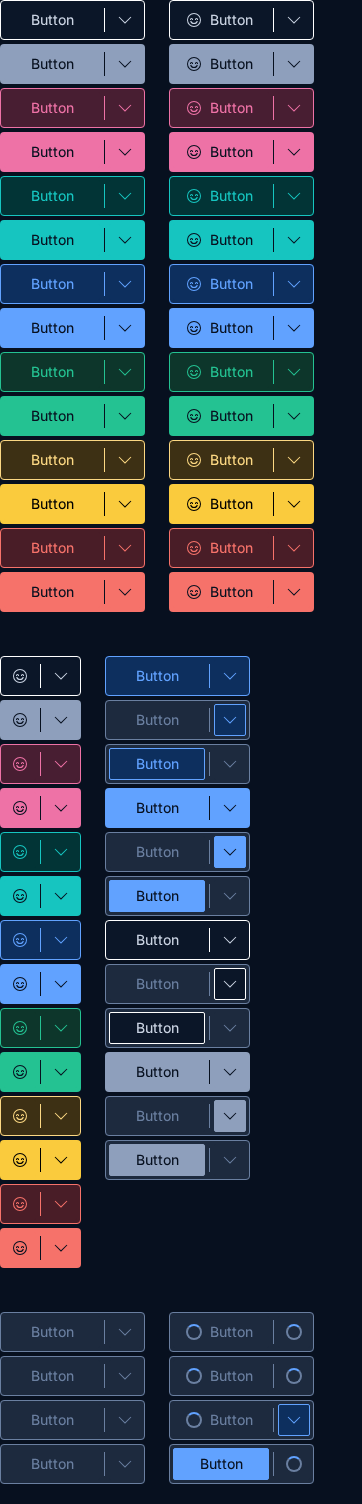Click smiley on icon-only solid red button
Viewport: 362px width, 1504px height.
(x=20, y=1248)
